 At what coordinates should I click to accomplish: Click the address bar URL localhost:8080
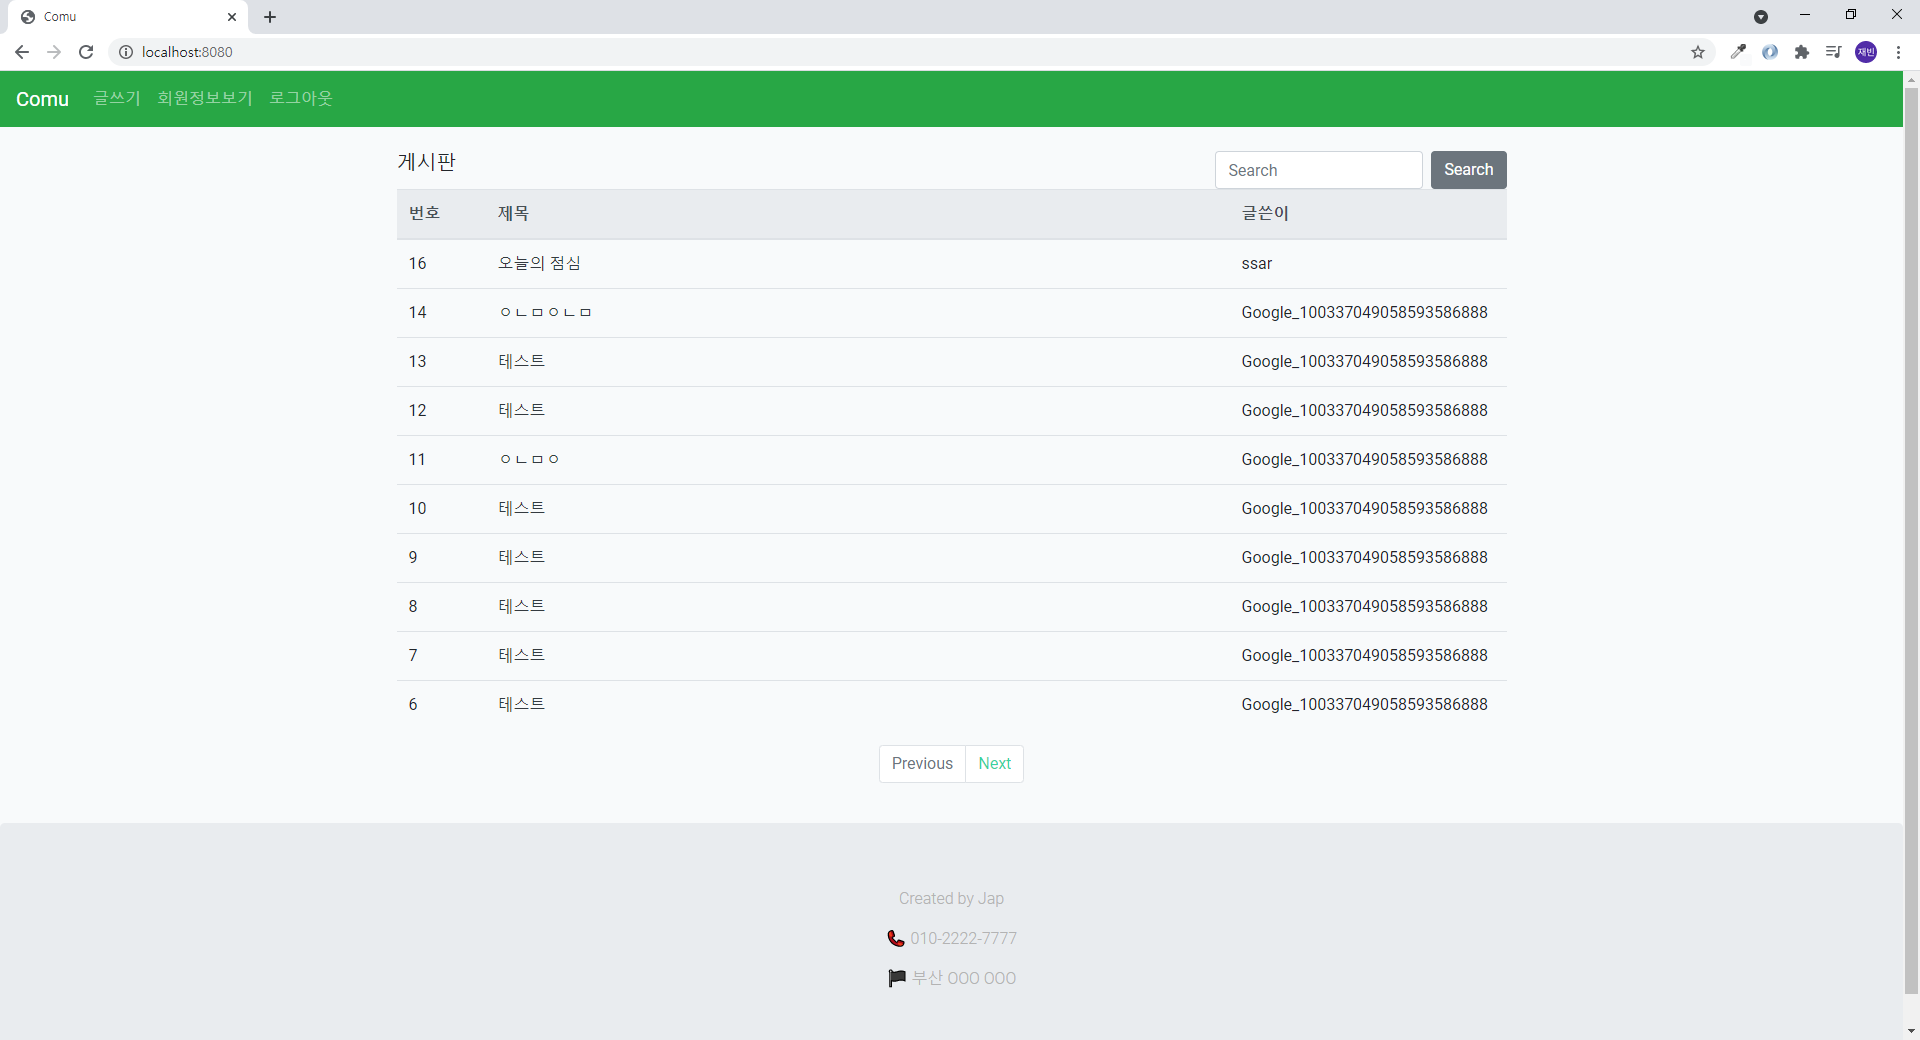[187, 52]
